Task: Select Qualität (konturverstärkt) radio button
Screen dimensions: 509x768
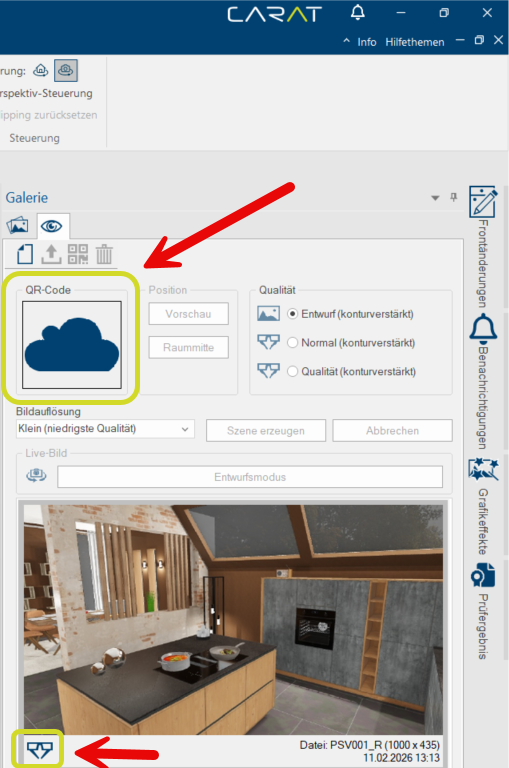Action: (x=292, y=372)
